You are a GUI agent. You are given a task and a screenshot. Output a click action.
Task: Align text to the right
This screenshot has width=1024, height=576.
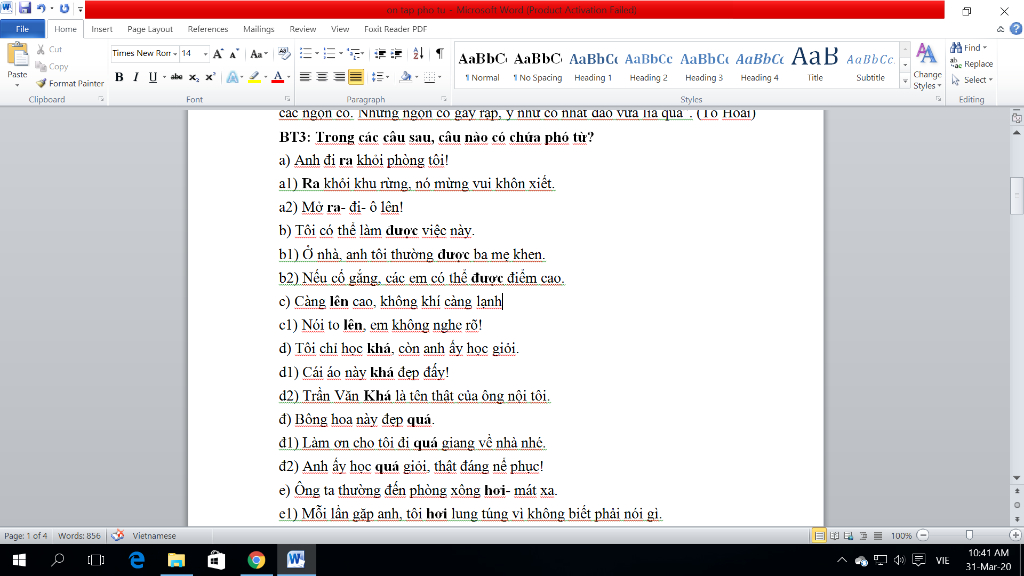339,77
